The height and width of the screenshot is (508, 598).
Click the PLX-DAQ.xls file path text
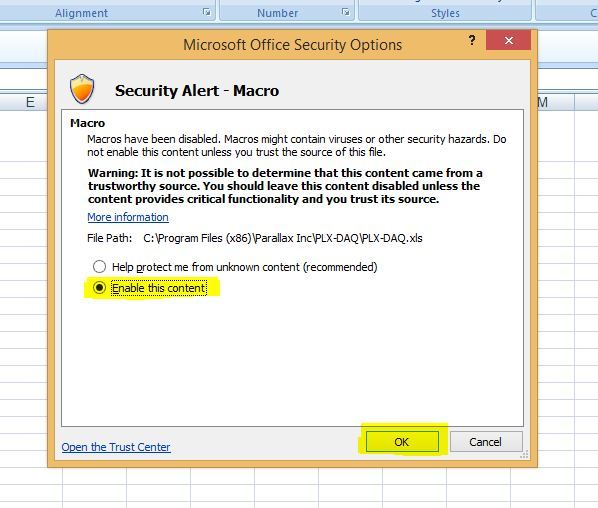(x=283, y=238)
